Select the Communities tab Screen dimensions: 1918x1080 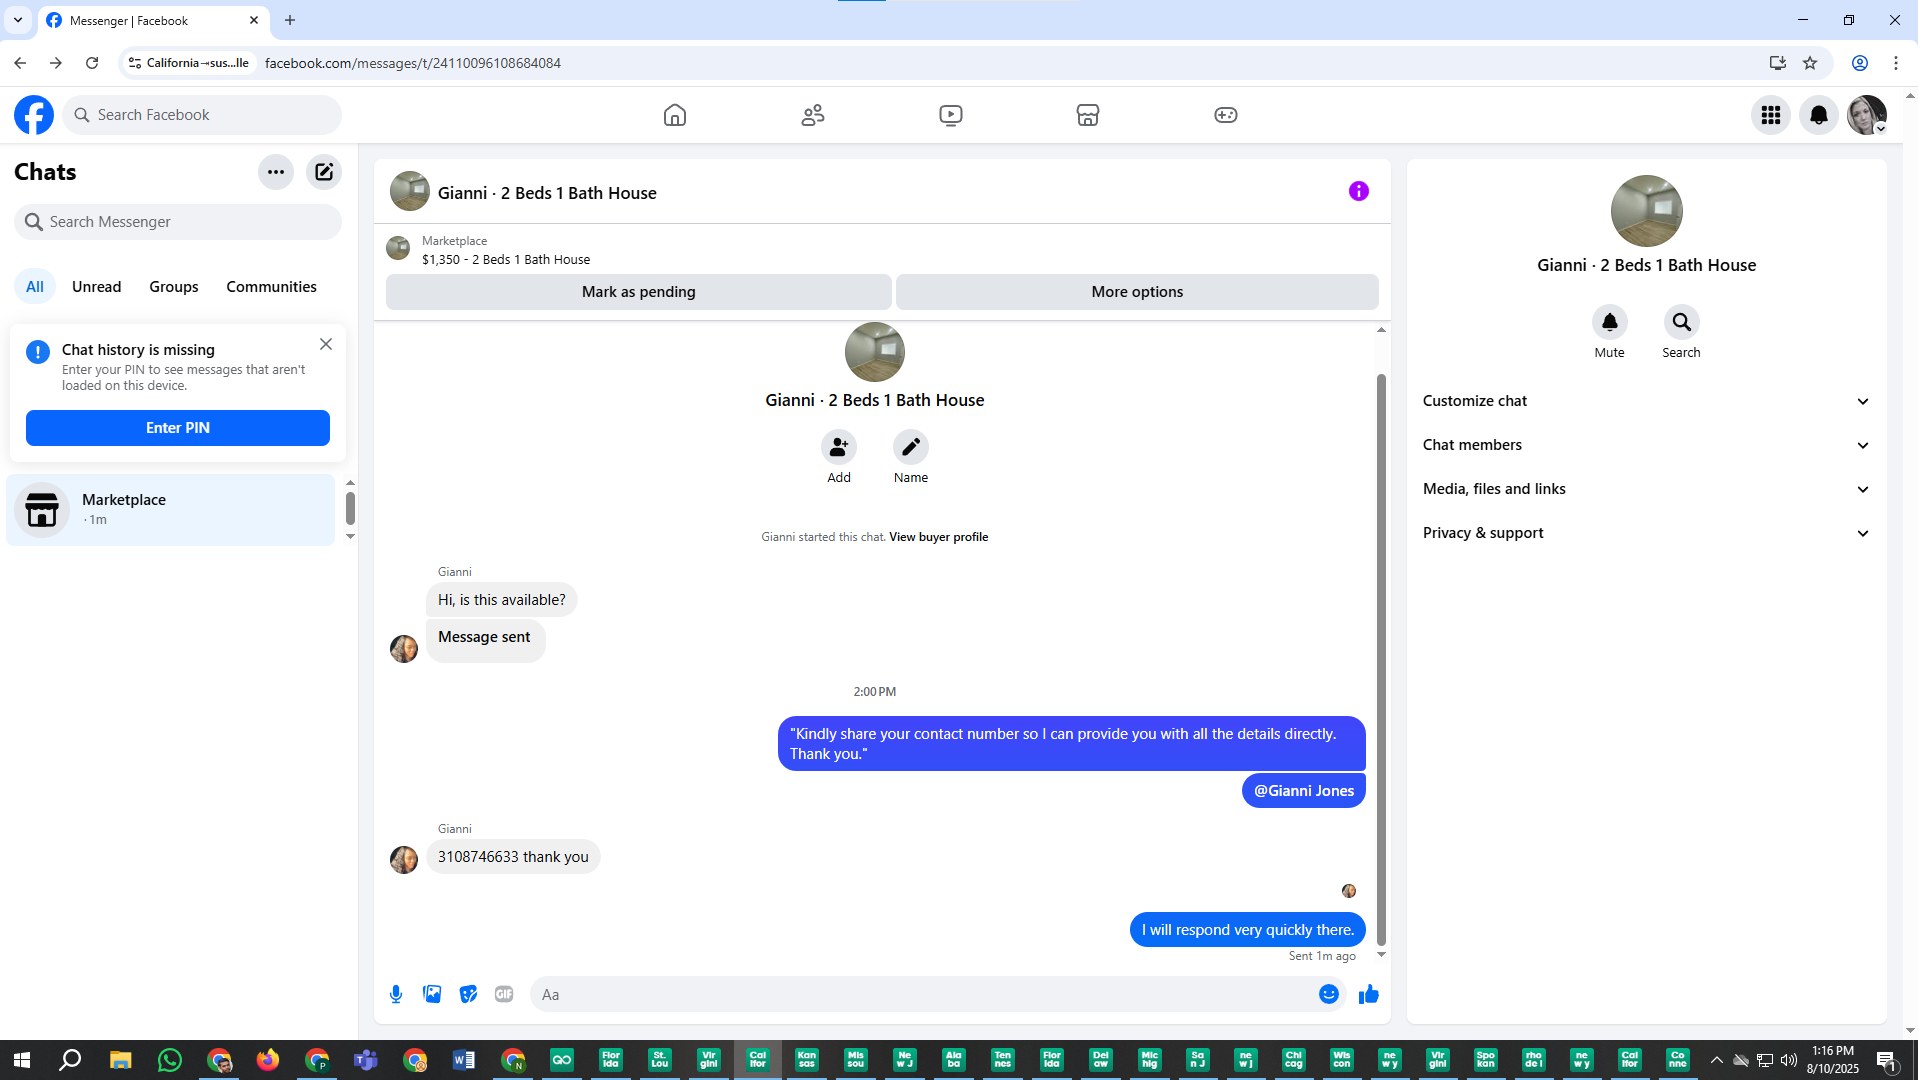coord(272,287)
